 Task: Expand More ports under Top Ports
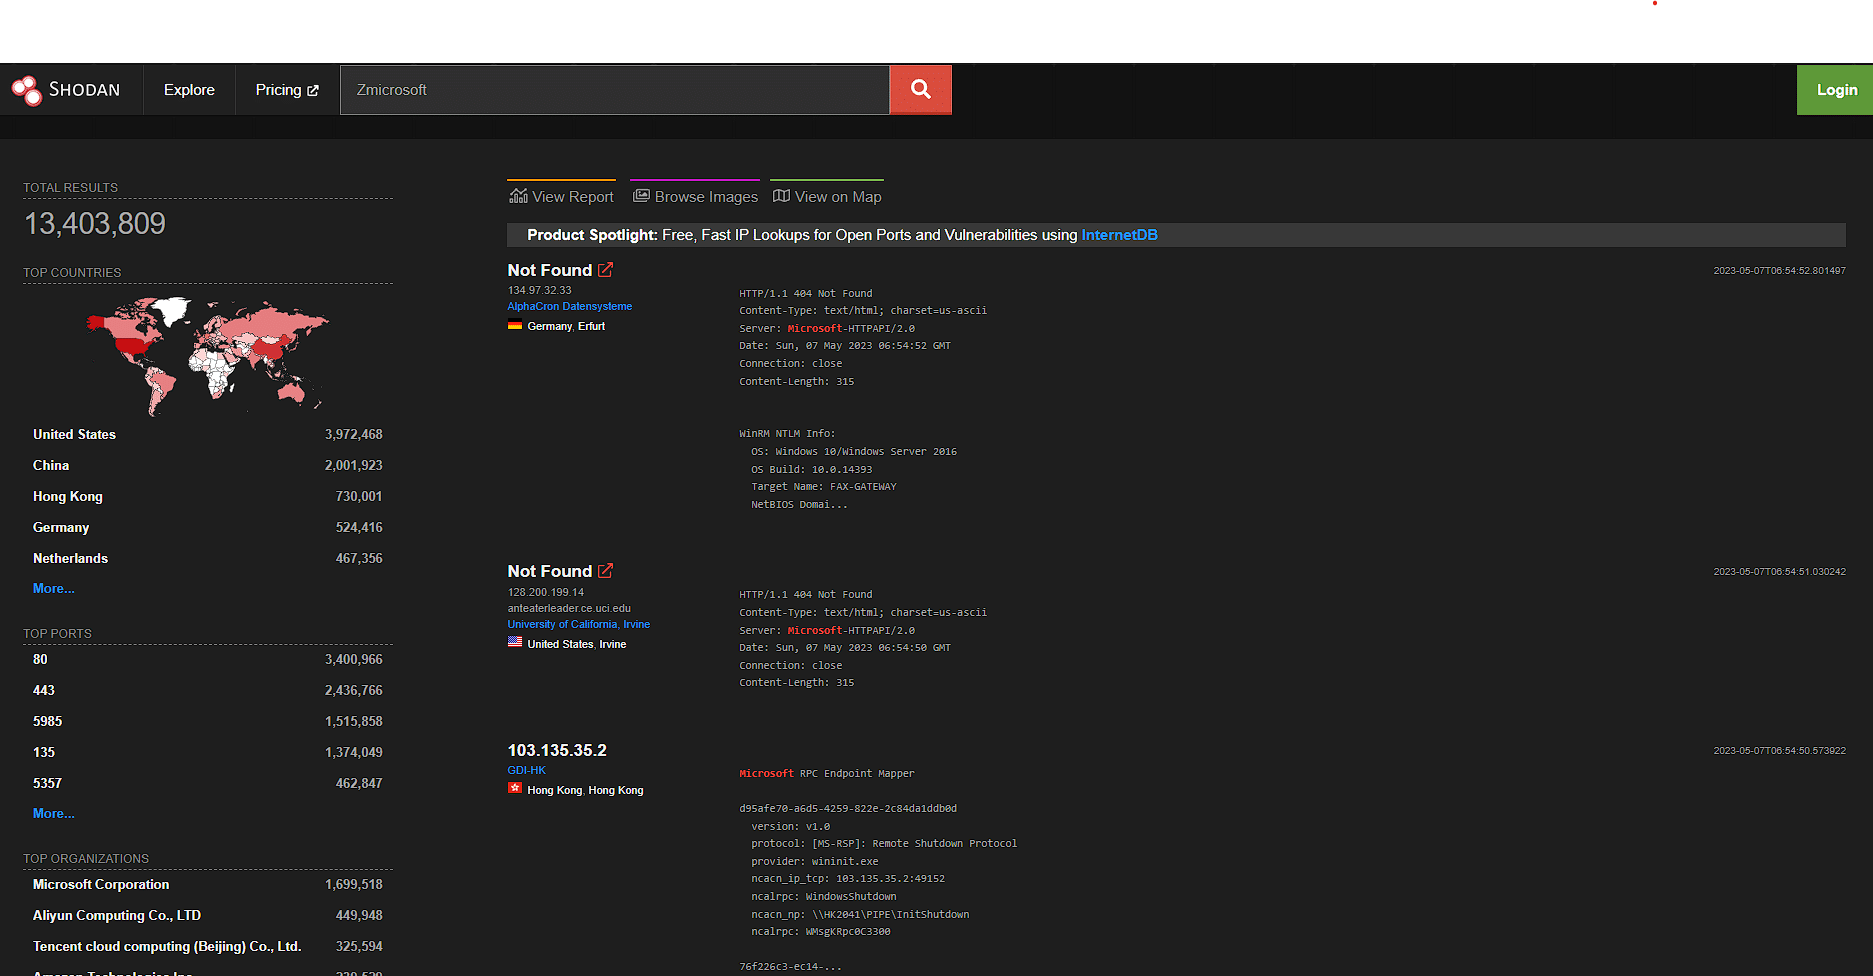click(x=53, y=813)
